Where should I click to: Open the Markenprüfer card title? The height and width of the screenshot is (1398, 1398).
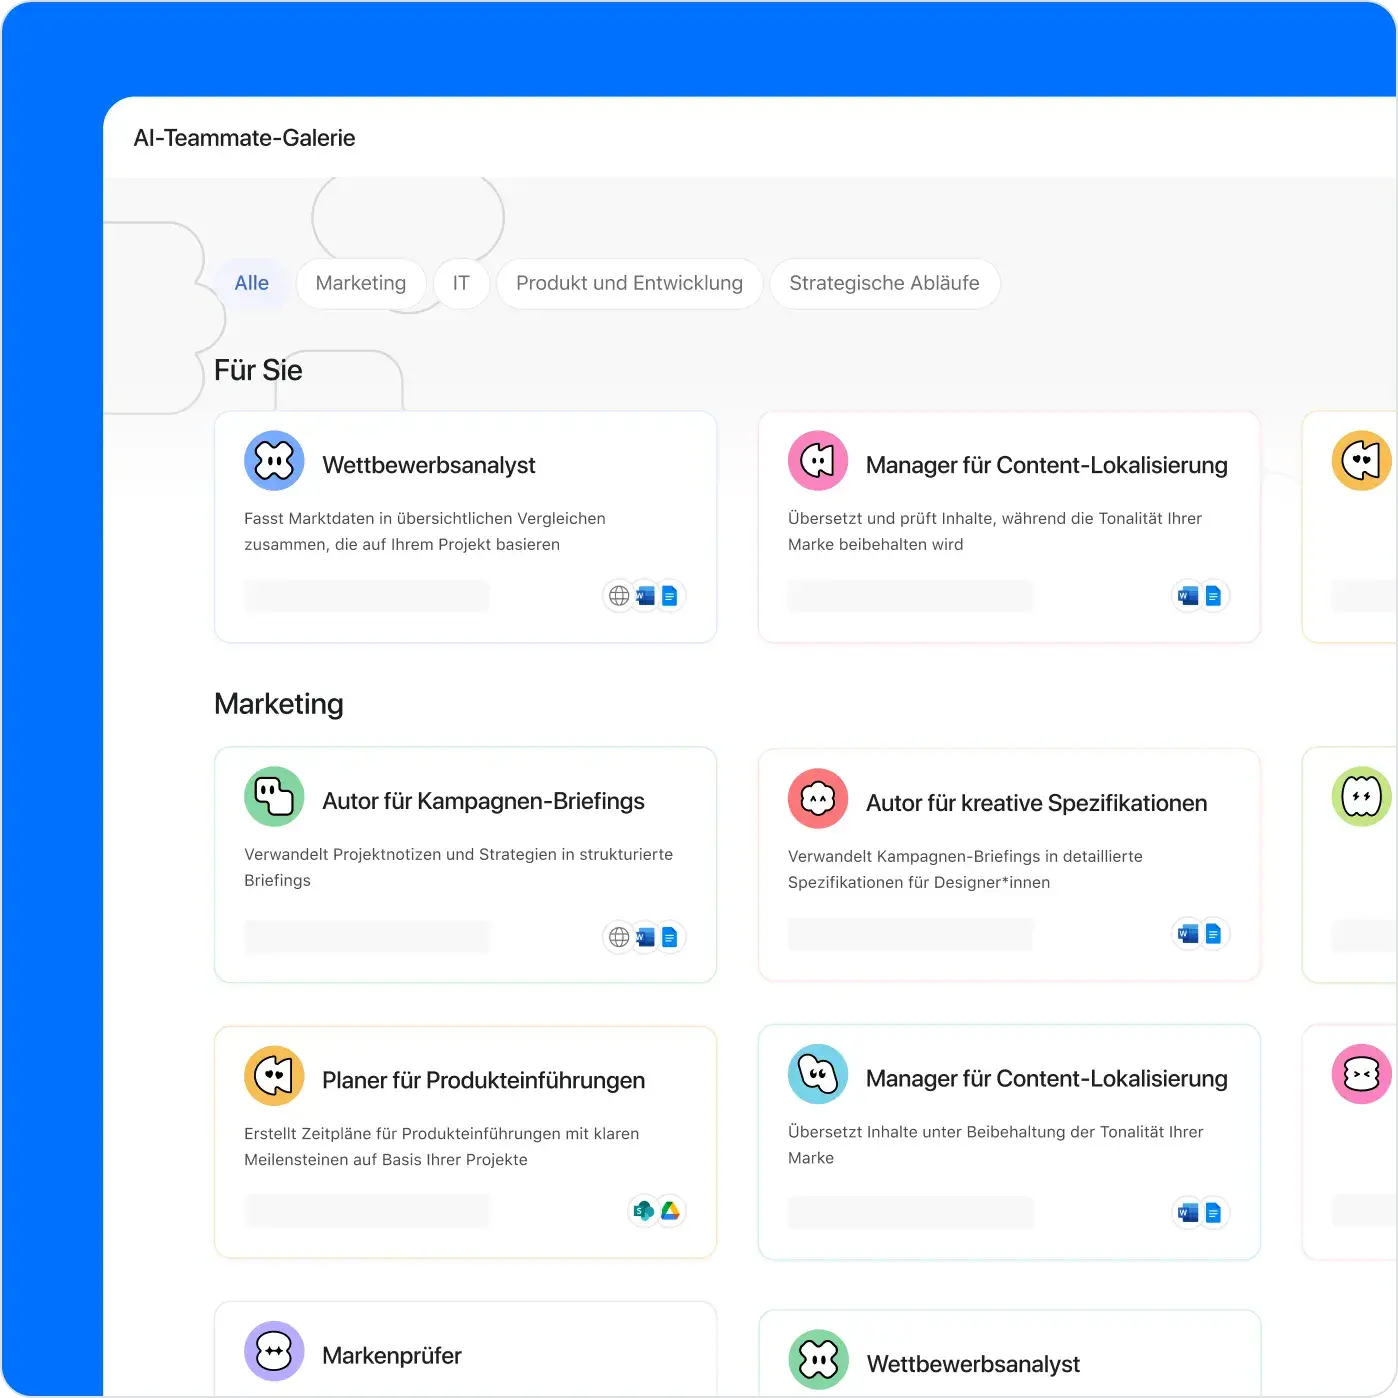pyautogui.click(x=392, y=1356)
